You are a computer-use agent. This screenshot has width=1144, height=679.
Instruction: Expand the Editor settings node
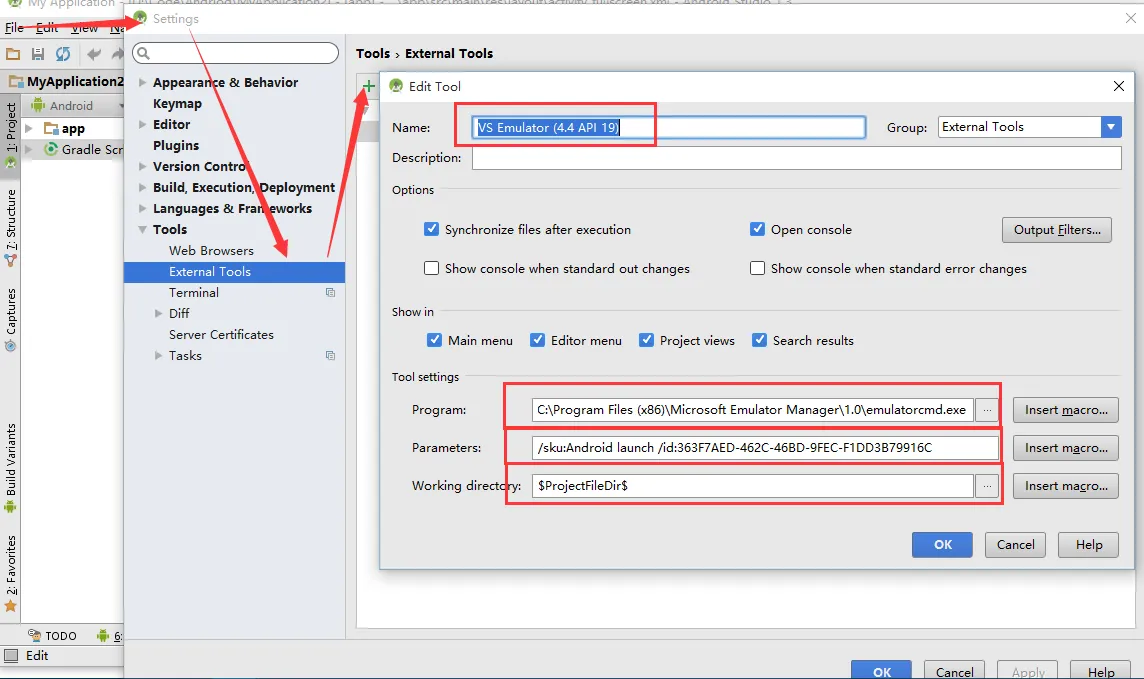142,125
